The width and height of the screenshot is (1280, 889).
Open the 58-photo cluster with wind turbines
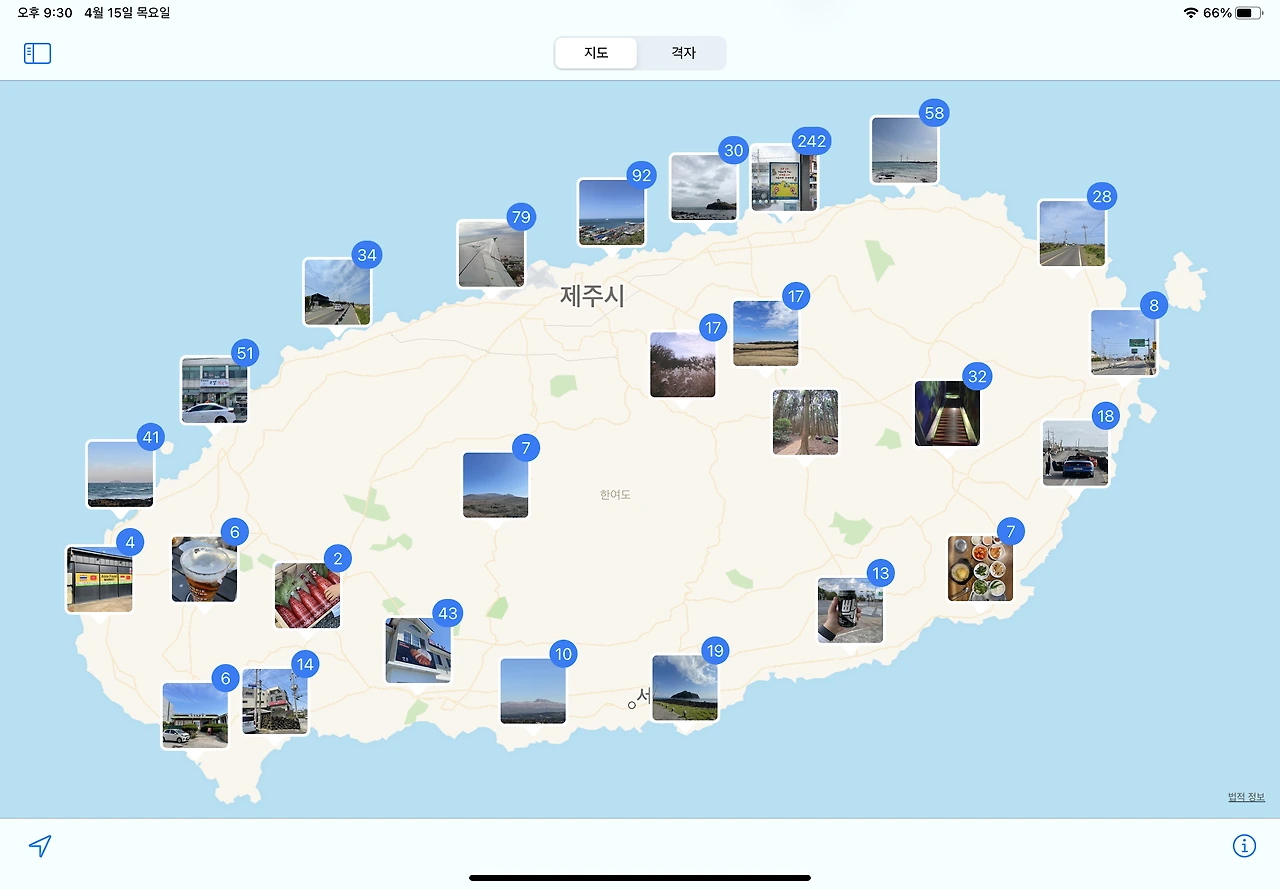[x=904, y=150]
